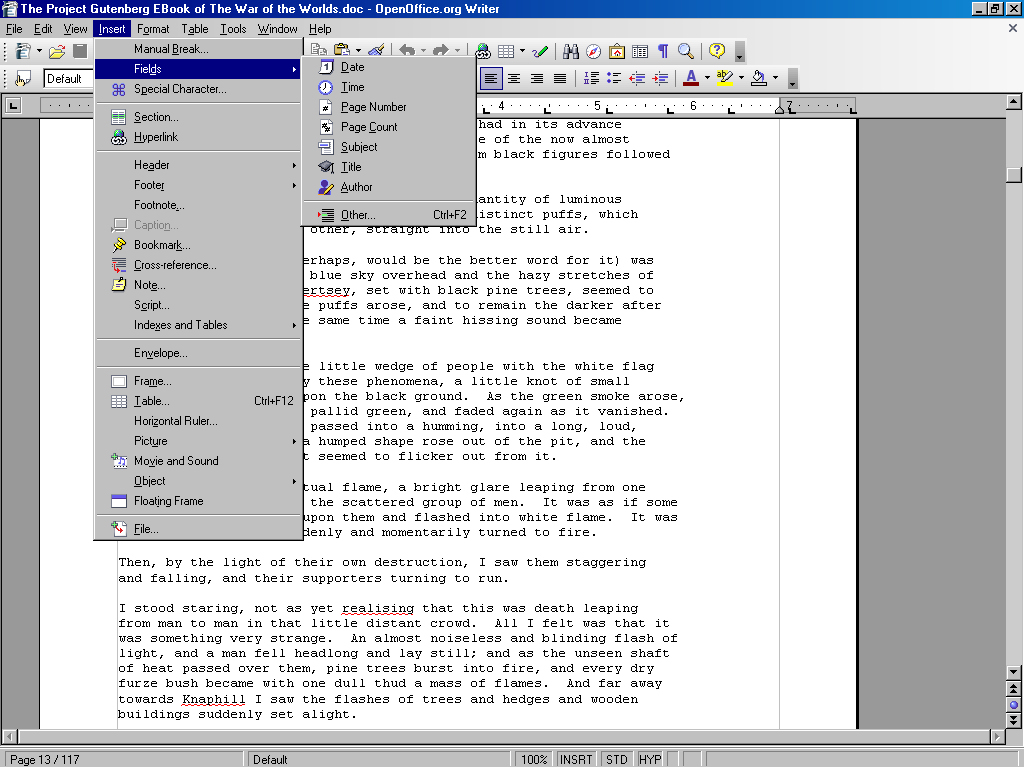Image resolution: width=1024 pixels, height=768 pixels.
Task: Open the Format menu
Action: [x=153, y=29]
